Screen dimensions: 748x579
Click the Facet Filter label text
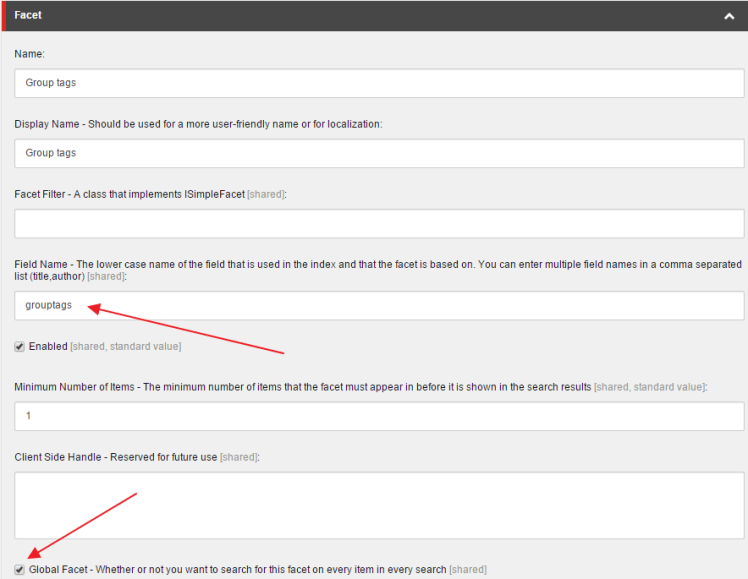point(129,194)
